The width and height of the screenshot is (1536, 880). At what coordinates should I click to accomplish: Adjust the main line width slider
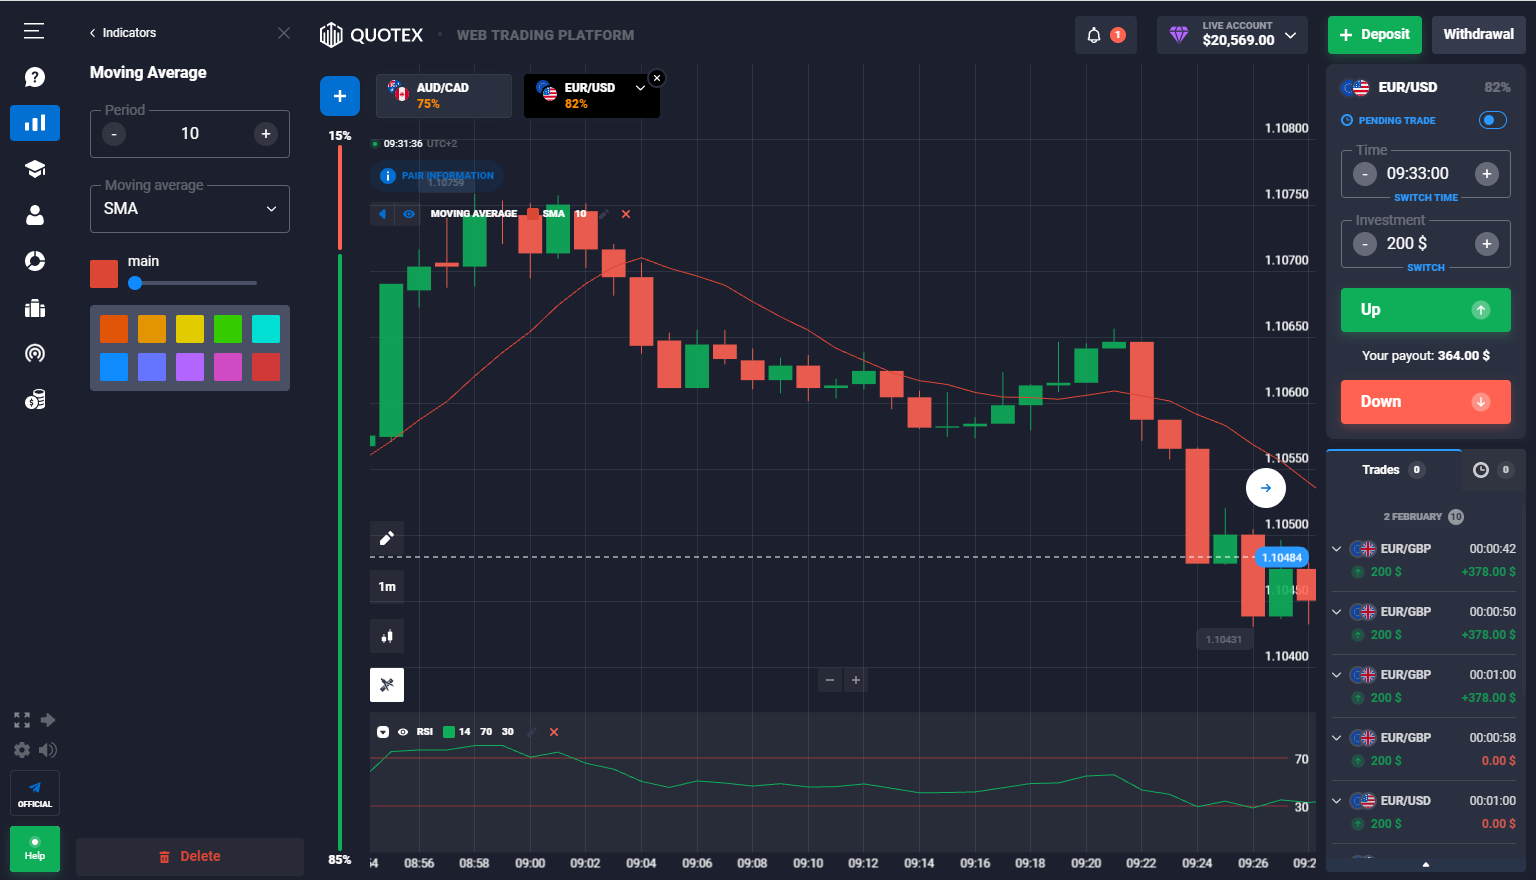192,283
